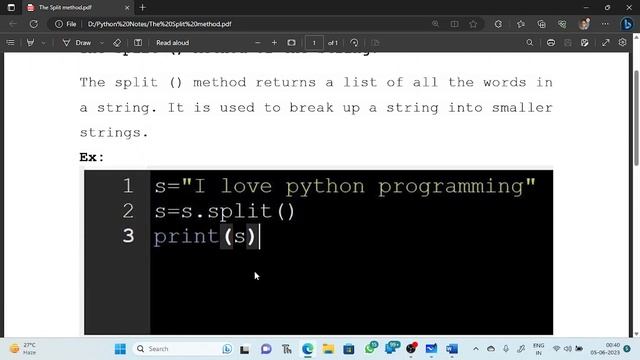640x360 pixels.
Task: Open the tab actions menu
Action: (x=11, y=7)
